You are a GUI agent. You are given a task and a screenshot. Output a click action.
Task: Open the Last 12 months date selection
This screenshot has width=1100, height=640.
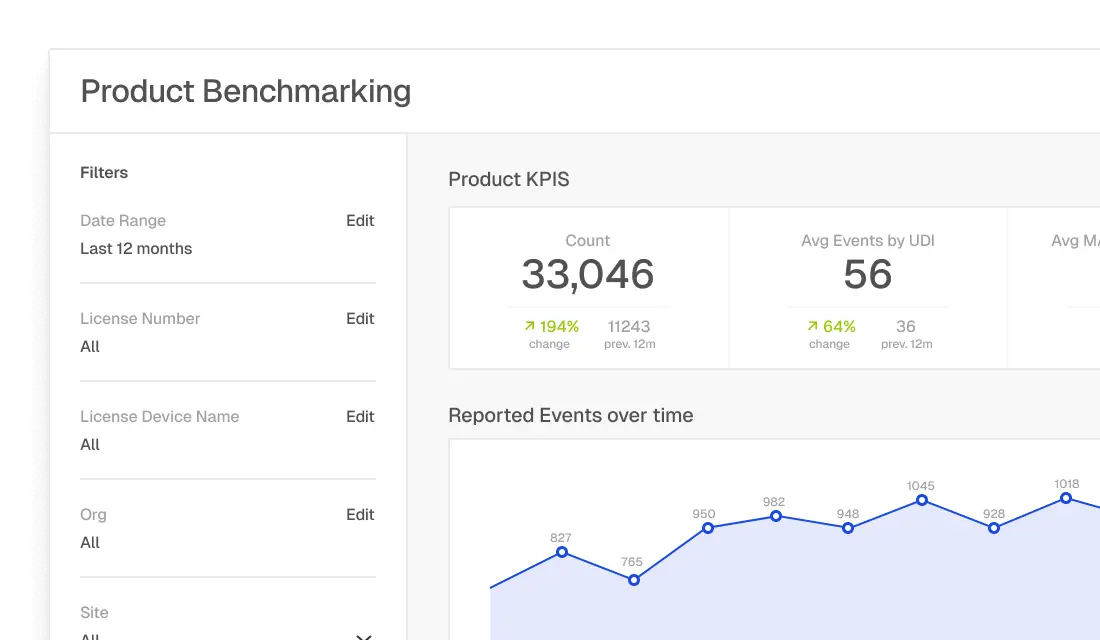coord(136,249)
